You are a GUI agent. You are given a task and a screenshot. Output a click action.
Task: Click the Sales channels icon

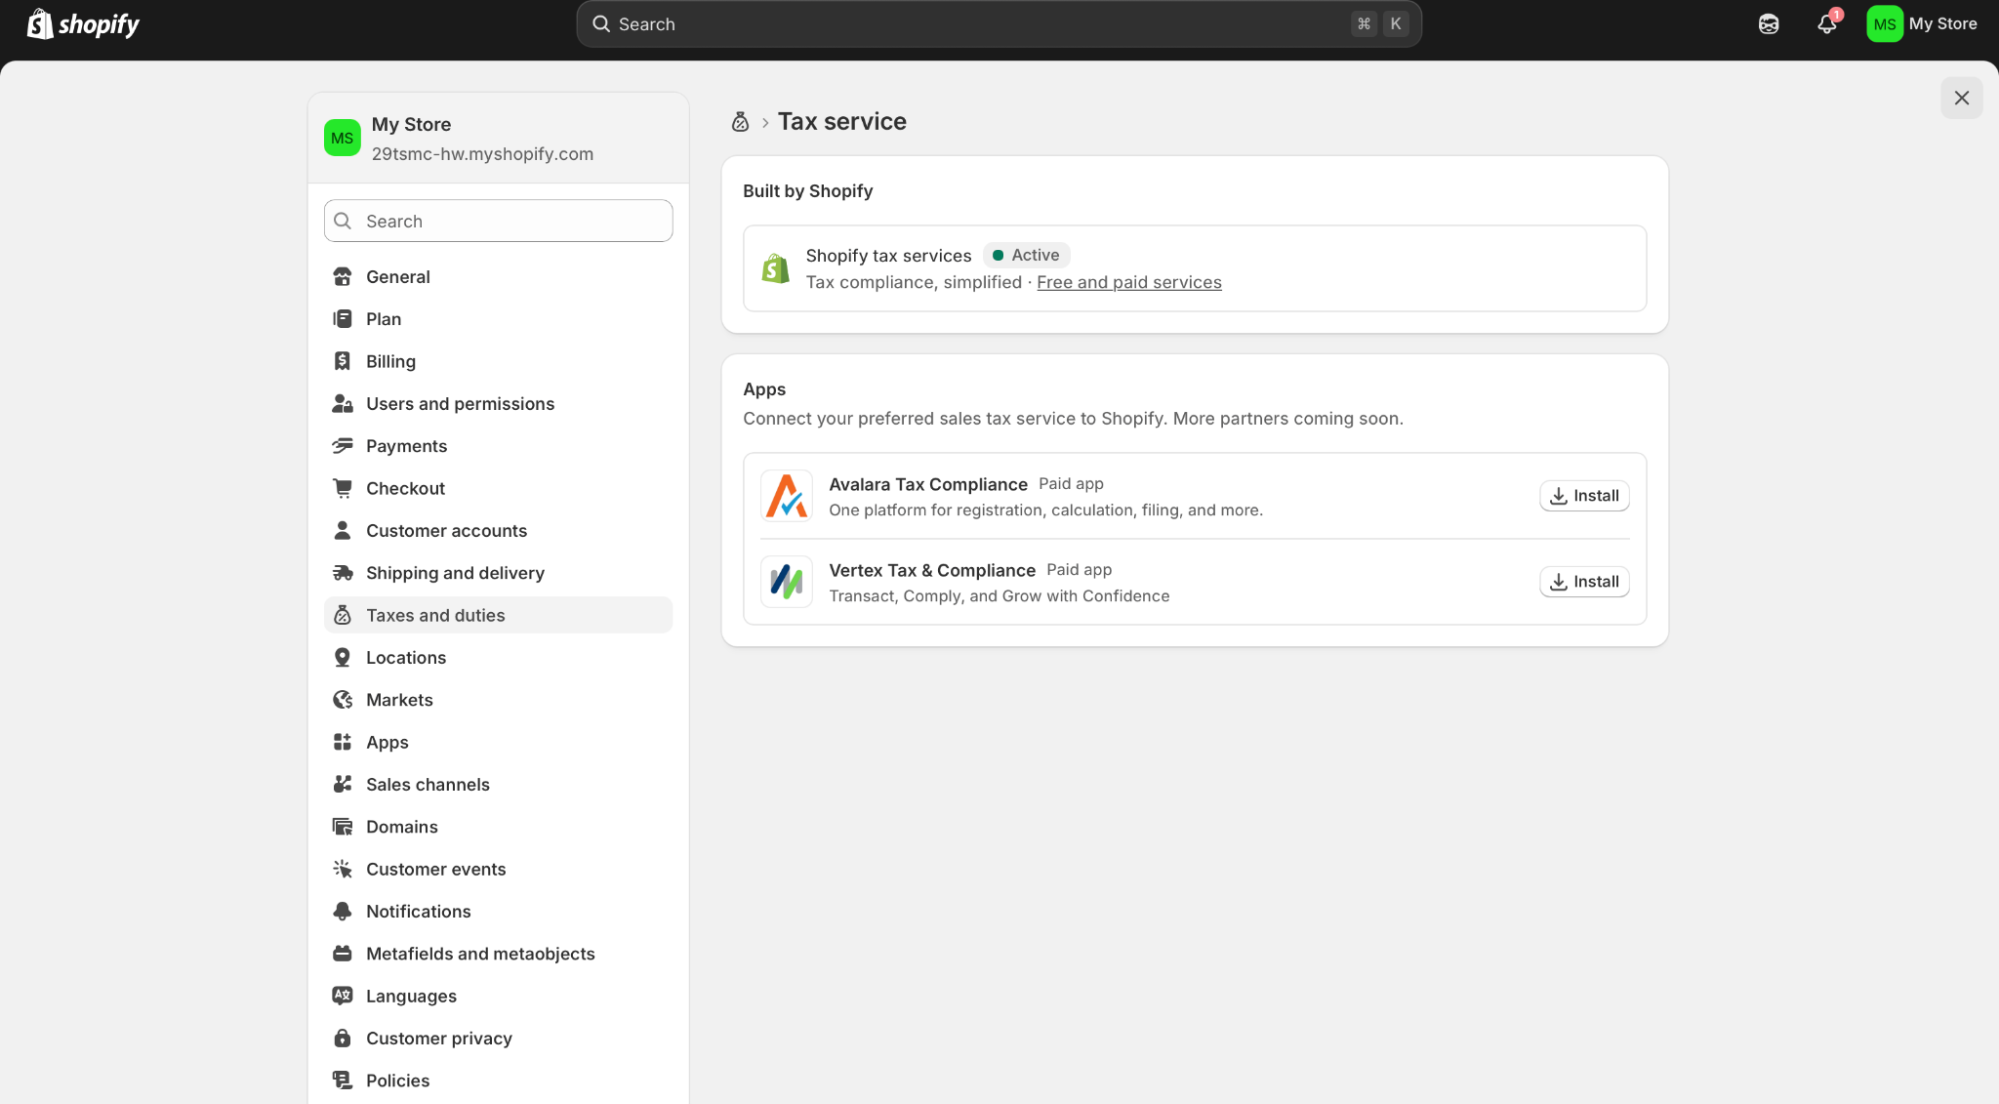(342, 785)
